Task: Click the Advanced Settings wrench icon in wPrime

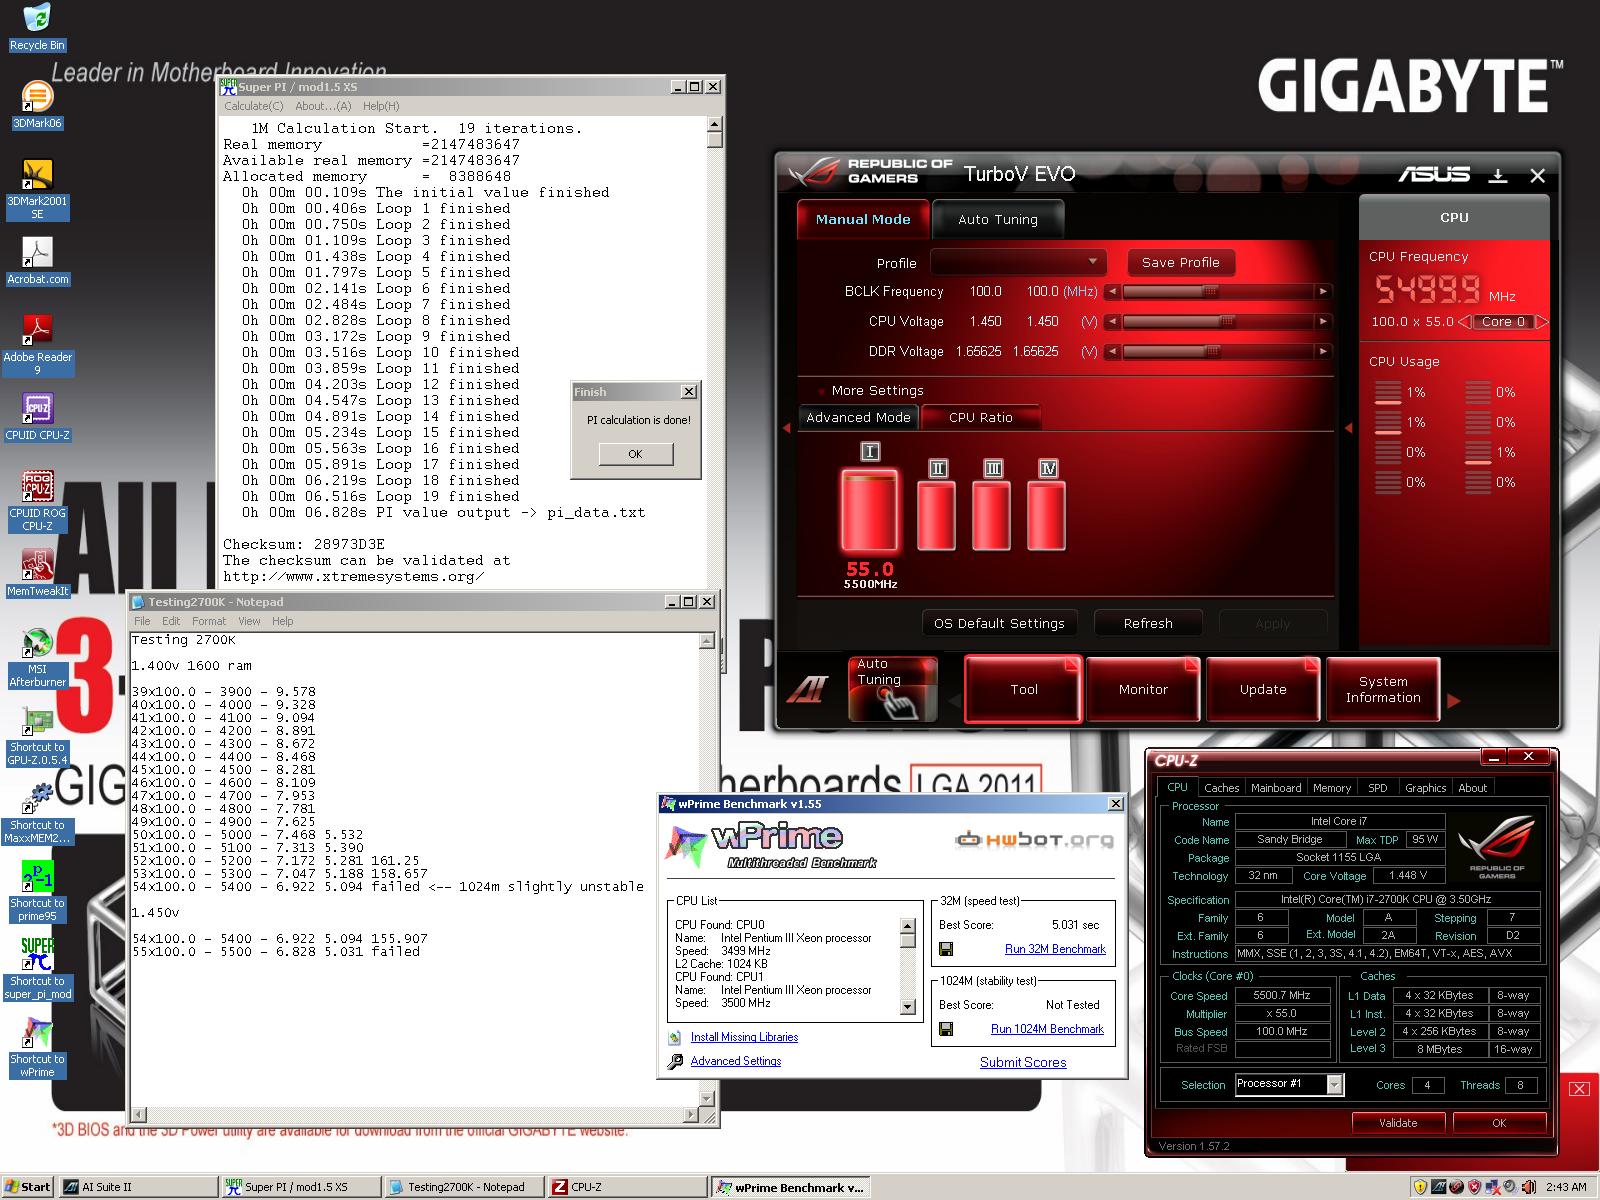Action: coord(675,1062)
